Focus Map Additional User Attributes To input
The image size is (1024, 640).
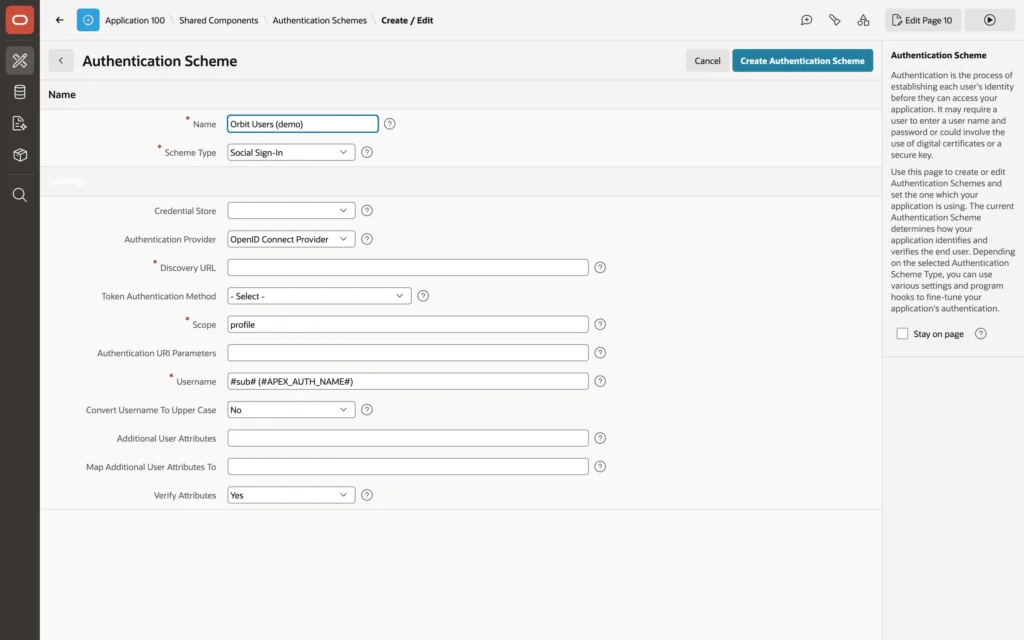point(408,466)
